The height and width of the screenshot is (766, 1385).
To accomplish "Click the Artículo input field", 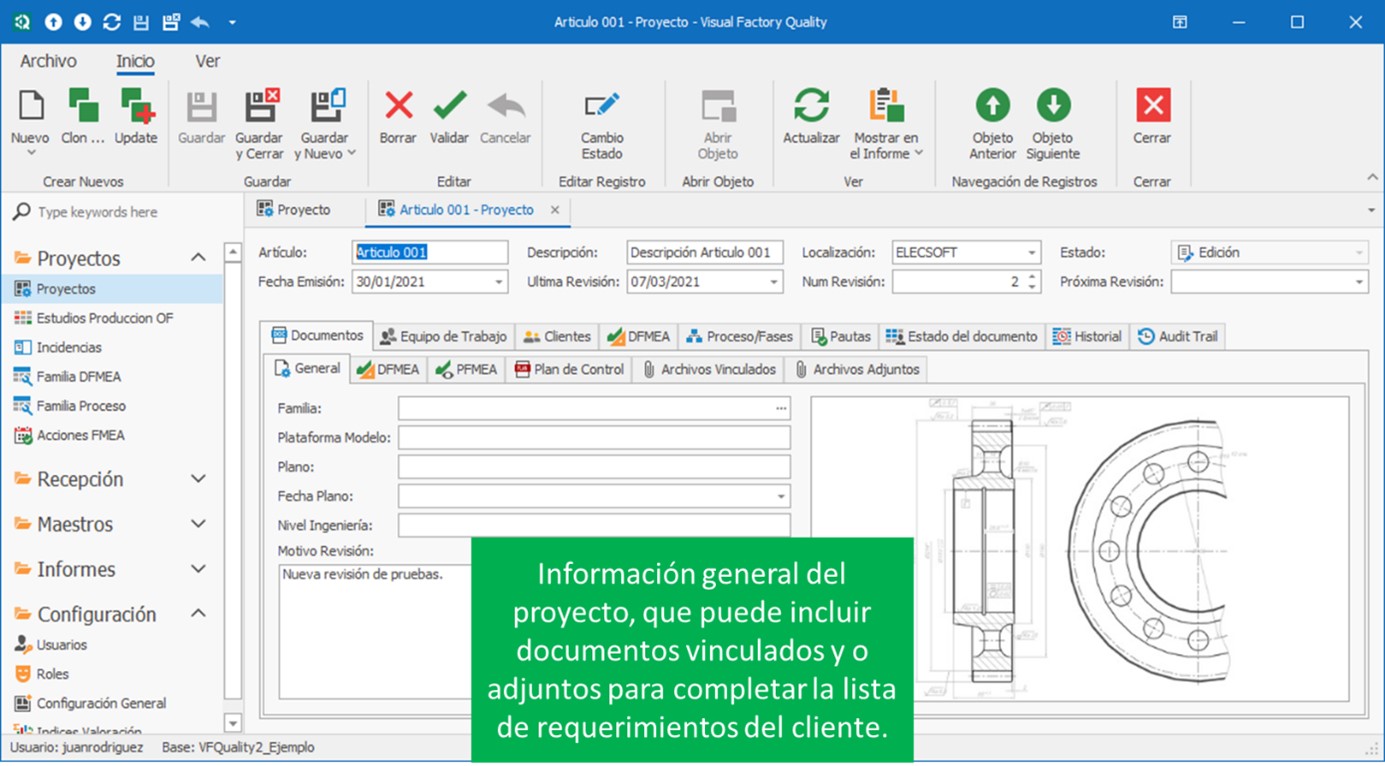I will [431, 253].
